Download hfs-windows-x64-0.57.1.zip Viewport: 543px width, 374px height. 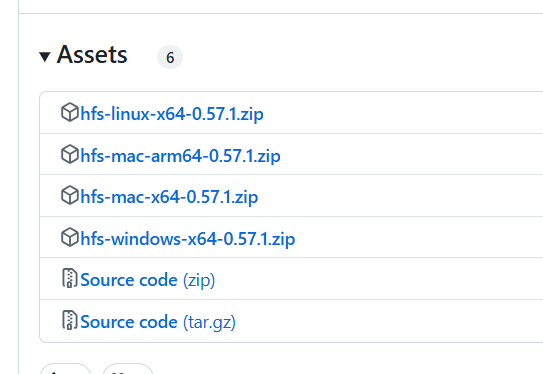pos(188,239)
